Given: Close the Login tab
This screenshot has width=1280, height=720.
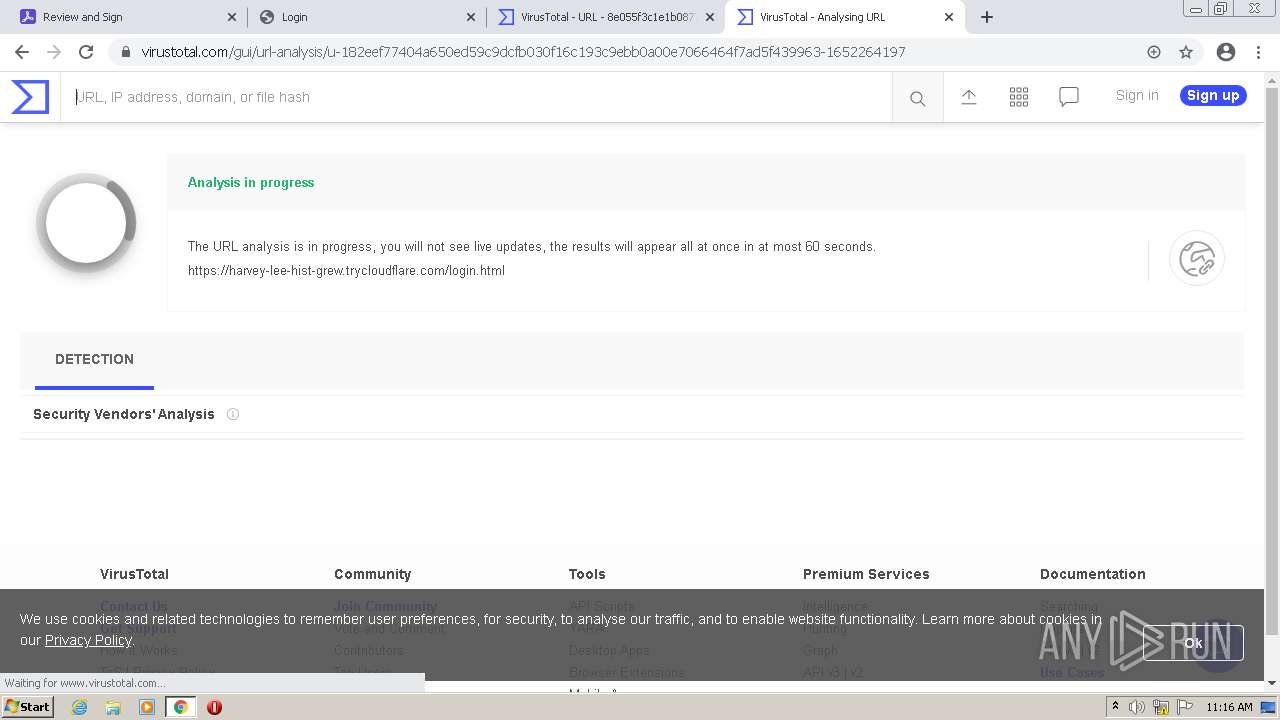Looking at the screenshot, I should click(x=471, y=17).
